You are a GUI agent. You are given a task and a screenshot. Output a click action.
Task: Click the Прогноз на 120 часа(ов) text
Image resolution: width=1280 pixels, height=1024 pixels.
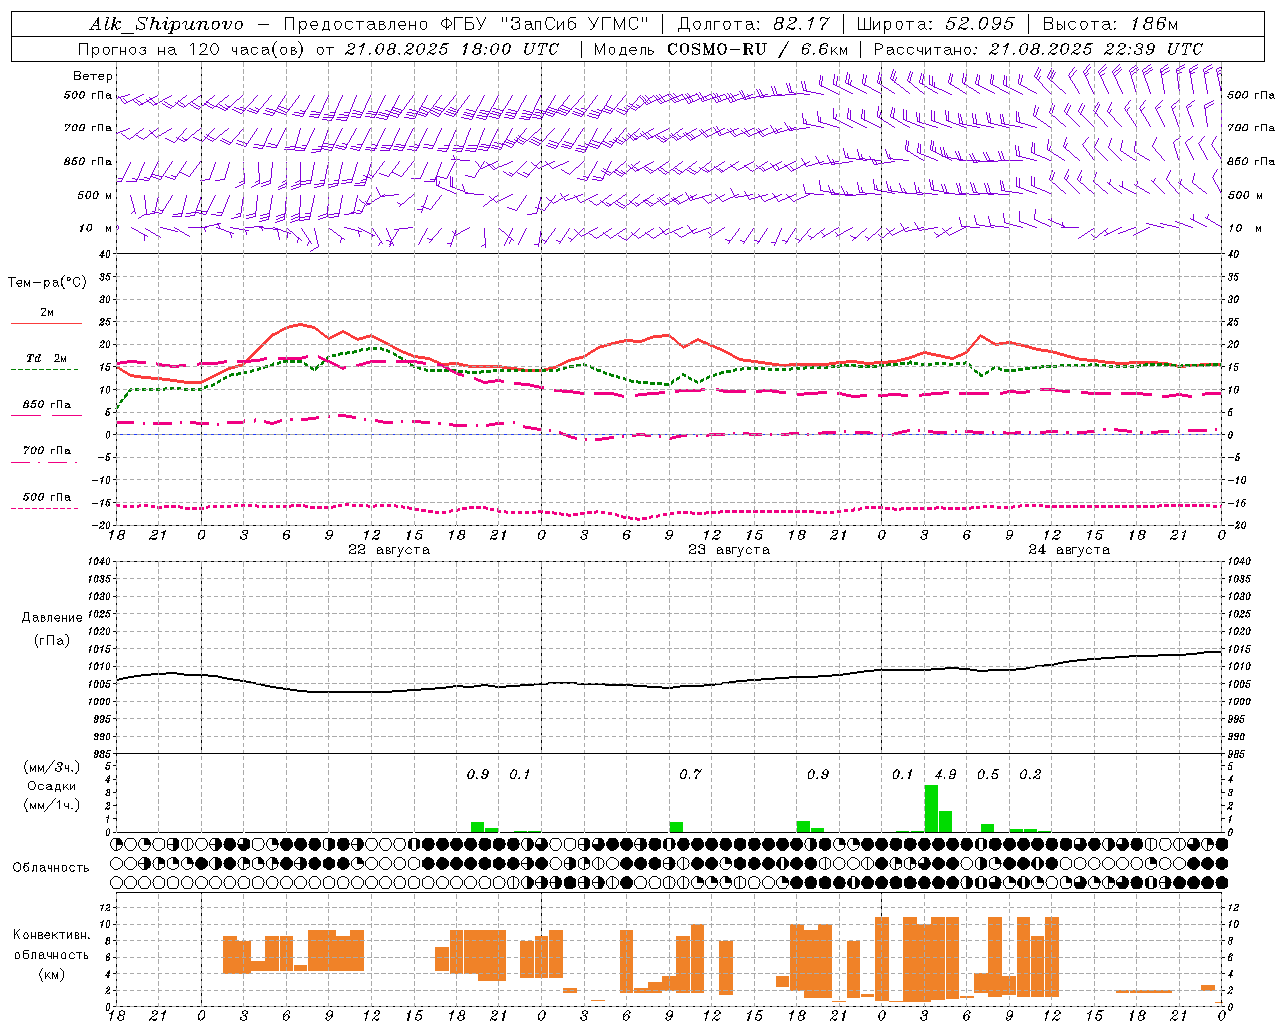click(x=192, y=49)
